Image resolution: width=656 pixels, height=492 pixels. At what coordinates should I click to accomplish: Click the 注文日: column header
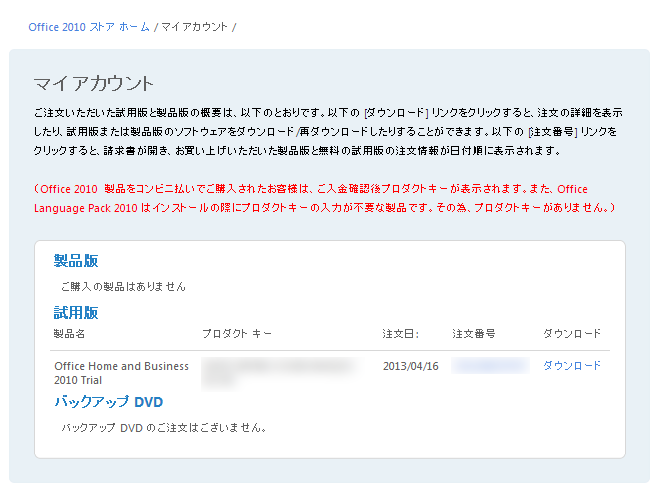(400, 334)
